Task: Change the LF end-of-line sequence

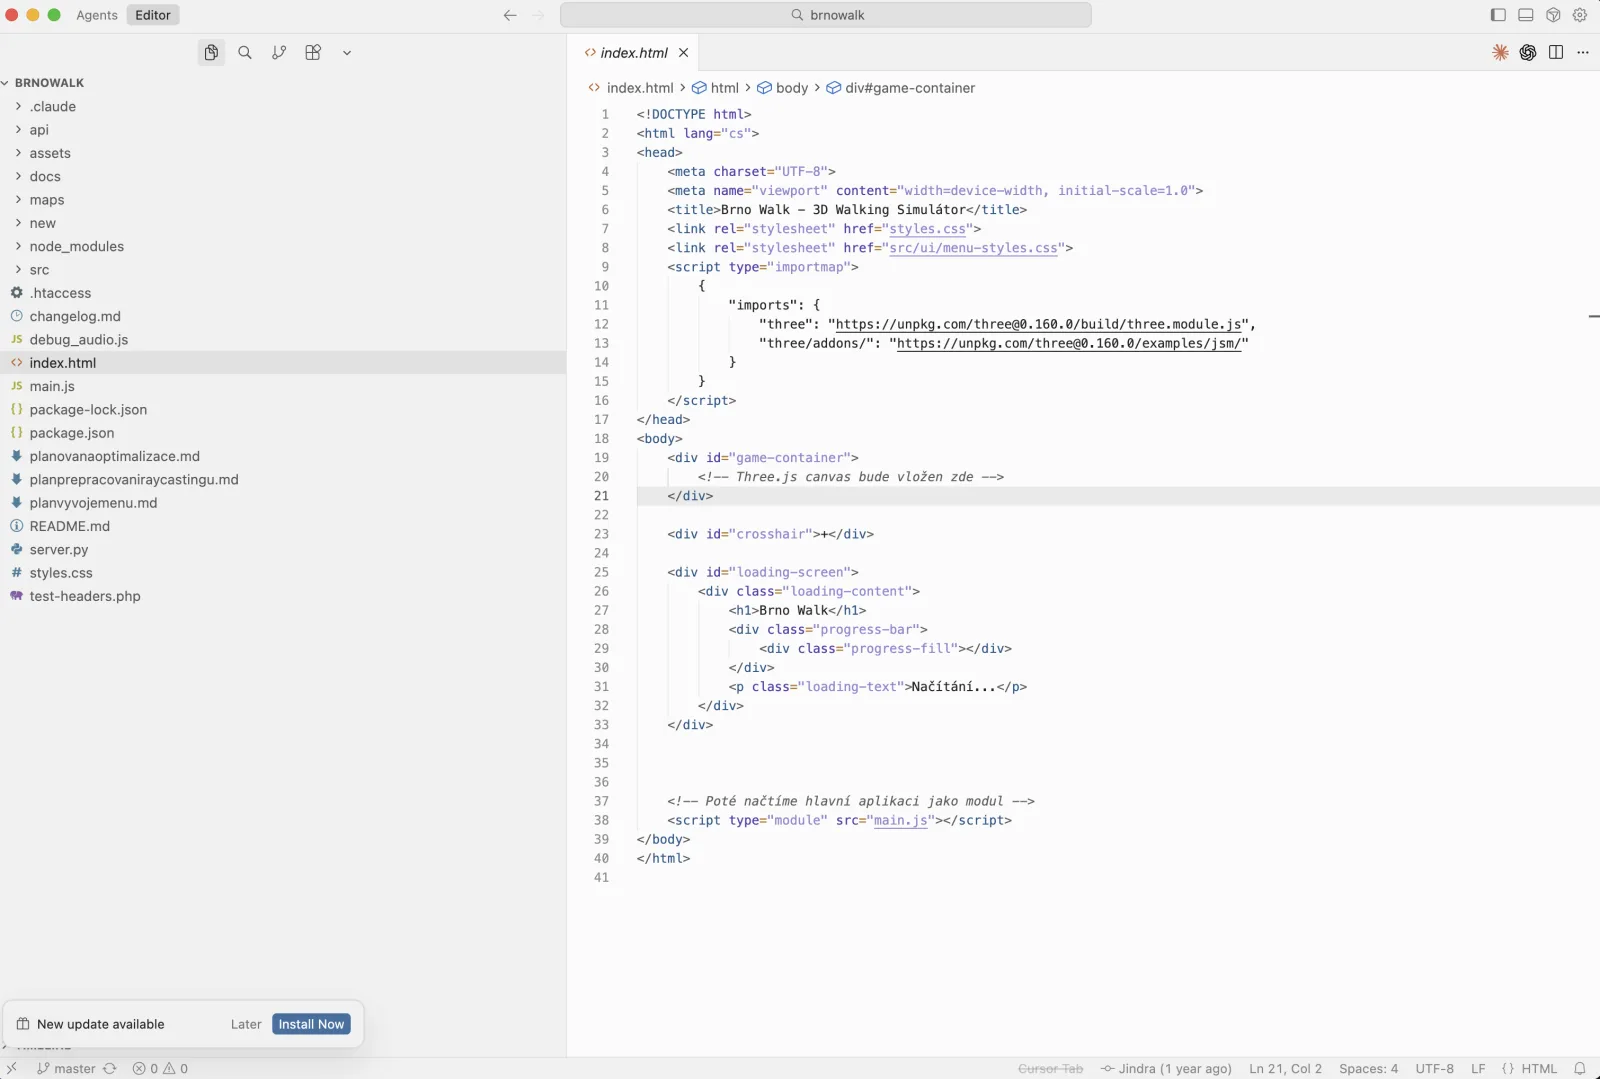Action: (1479, 1069)
